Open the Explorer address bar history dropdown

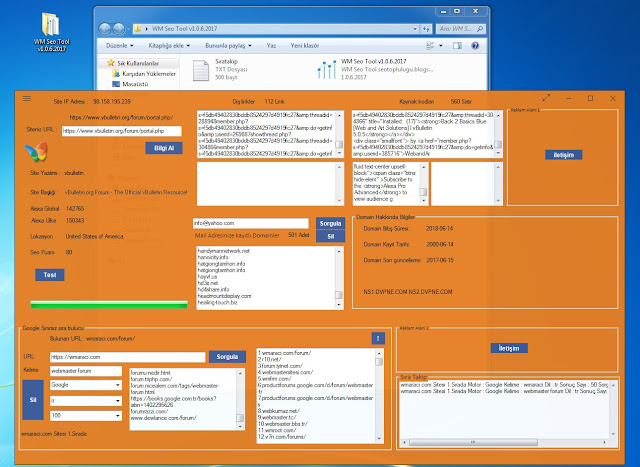[x=415, y=29]
